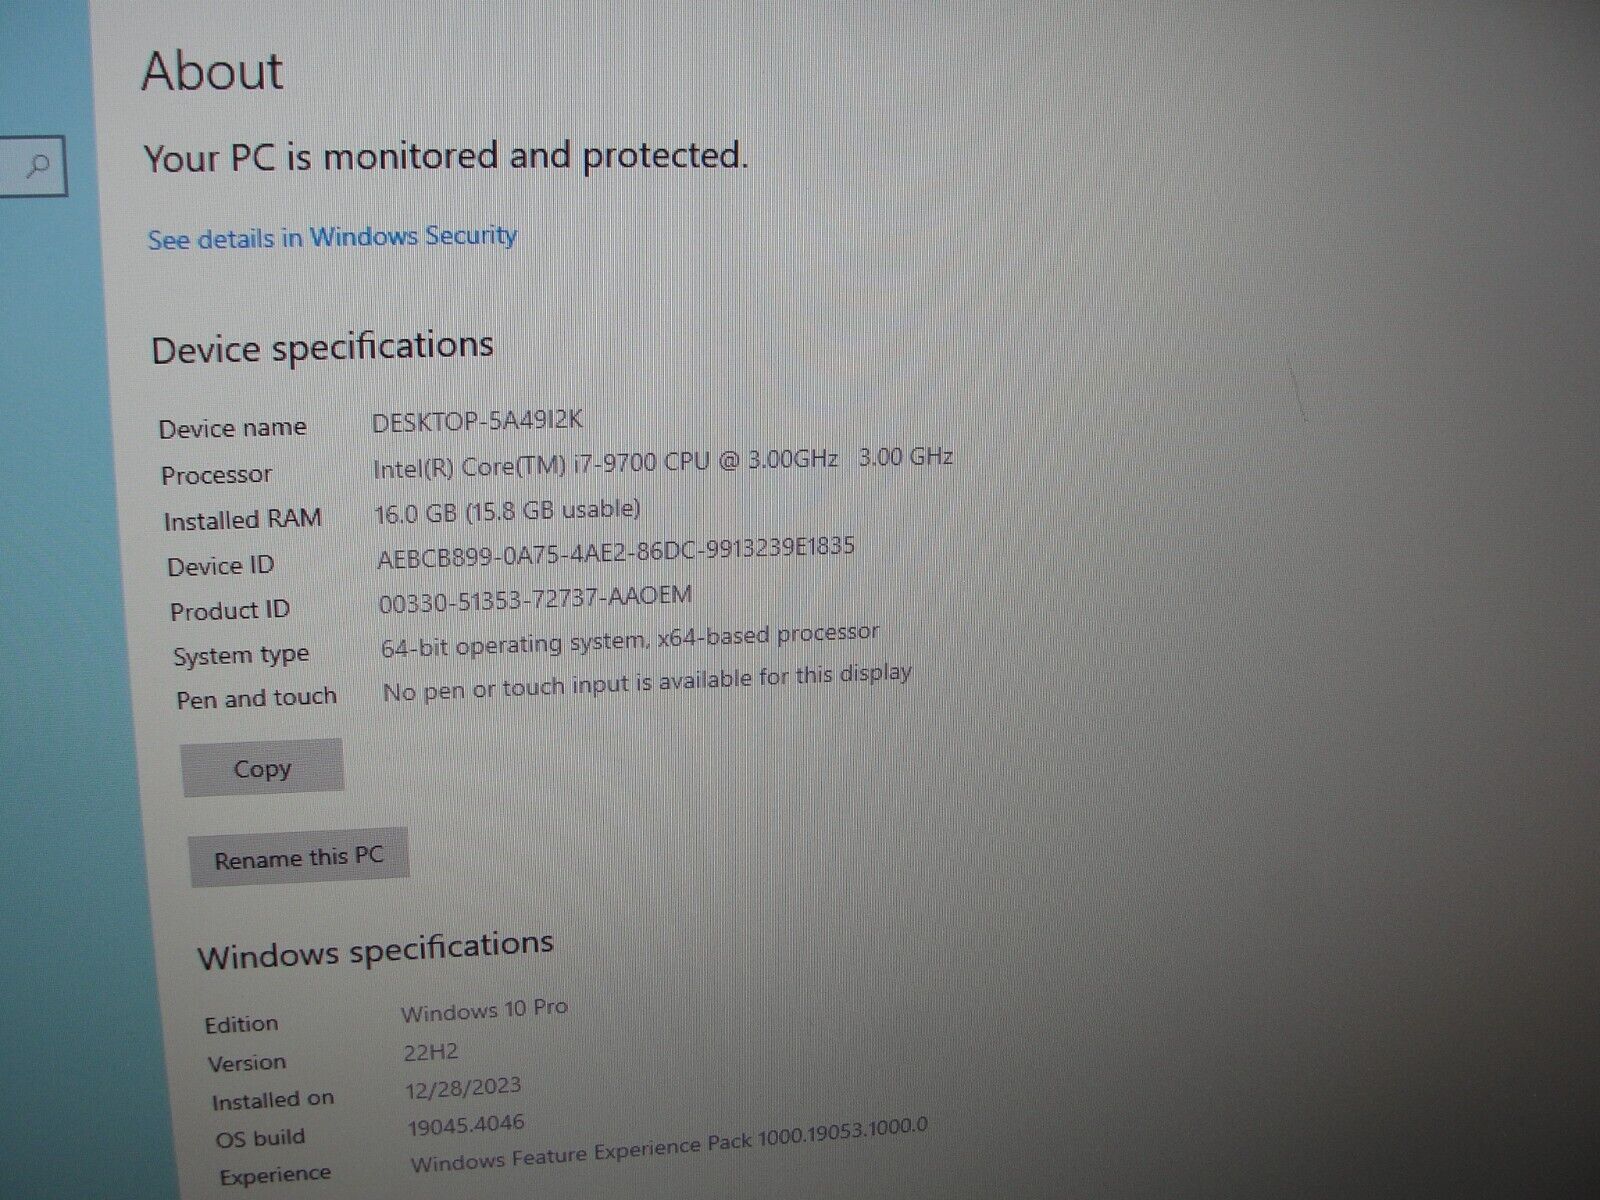1600x1200 pixels.
Task: Select the device name DESKTOP-5A49I2K
Action: 477,420
